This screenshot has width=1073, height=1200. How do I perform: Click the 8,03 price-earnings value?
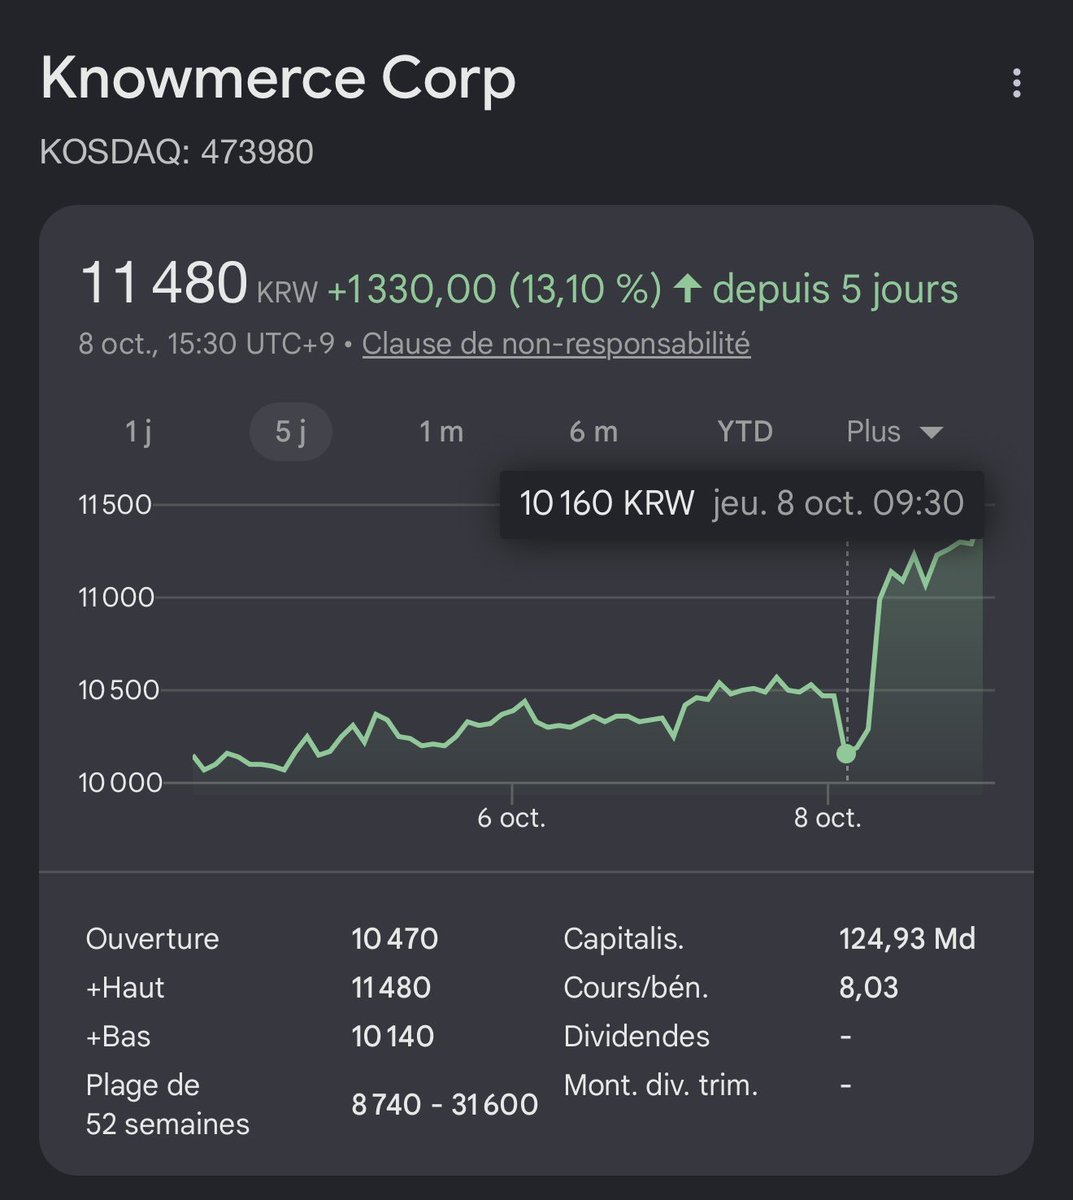coord(869,988)
